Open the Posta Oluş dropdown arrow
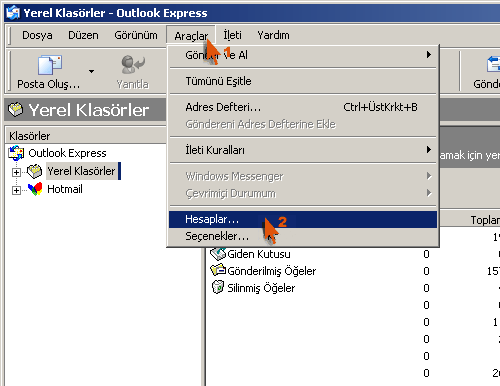Image resolution: width=500 pixels, height=386 pixels. point(91,71)
